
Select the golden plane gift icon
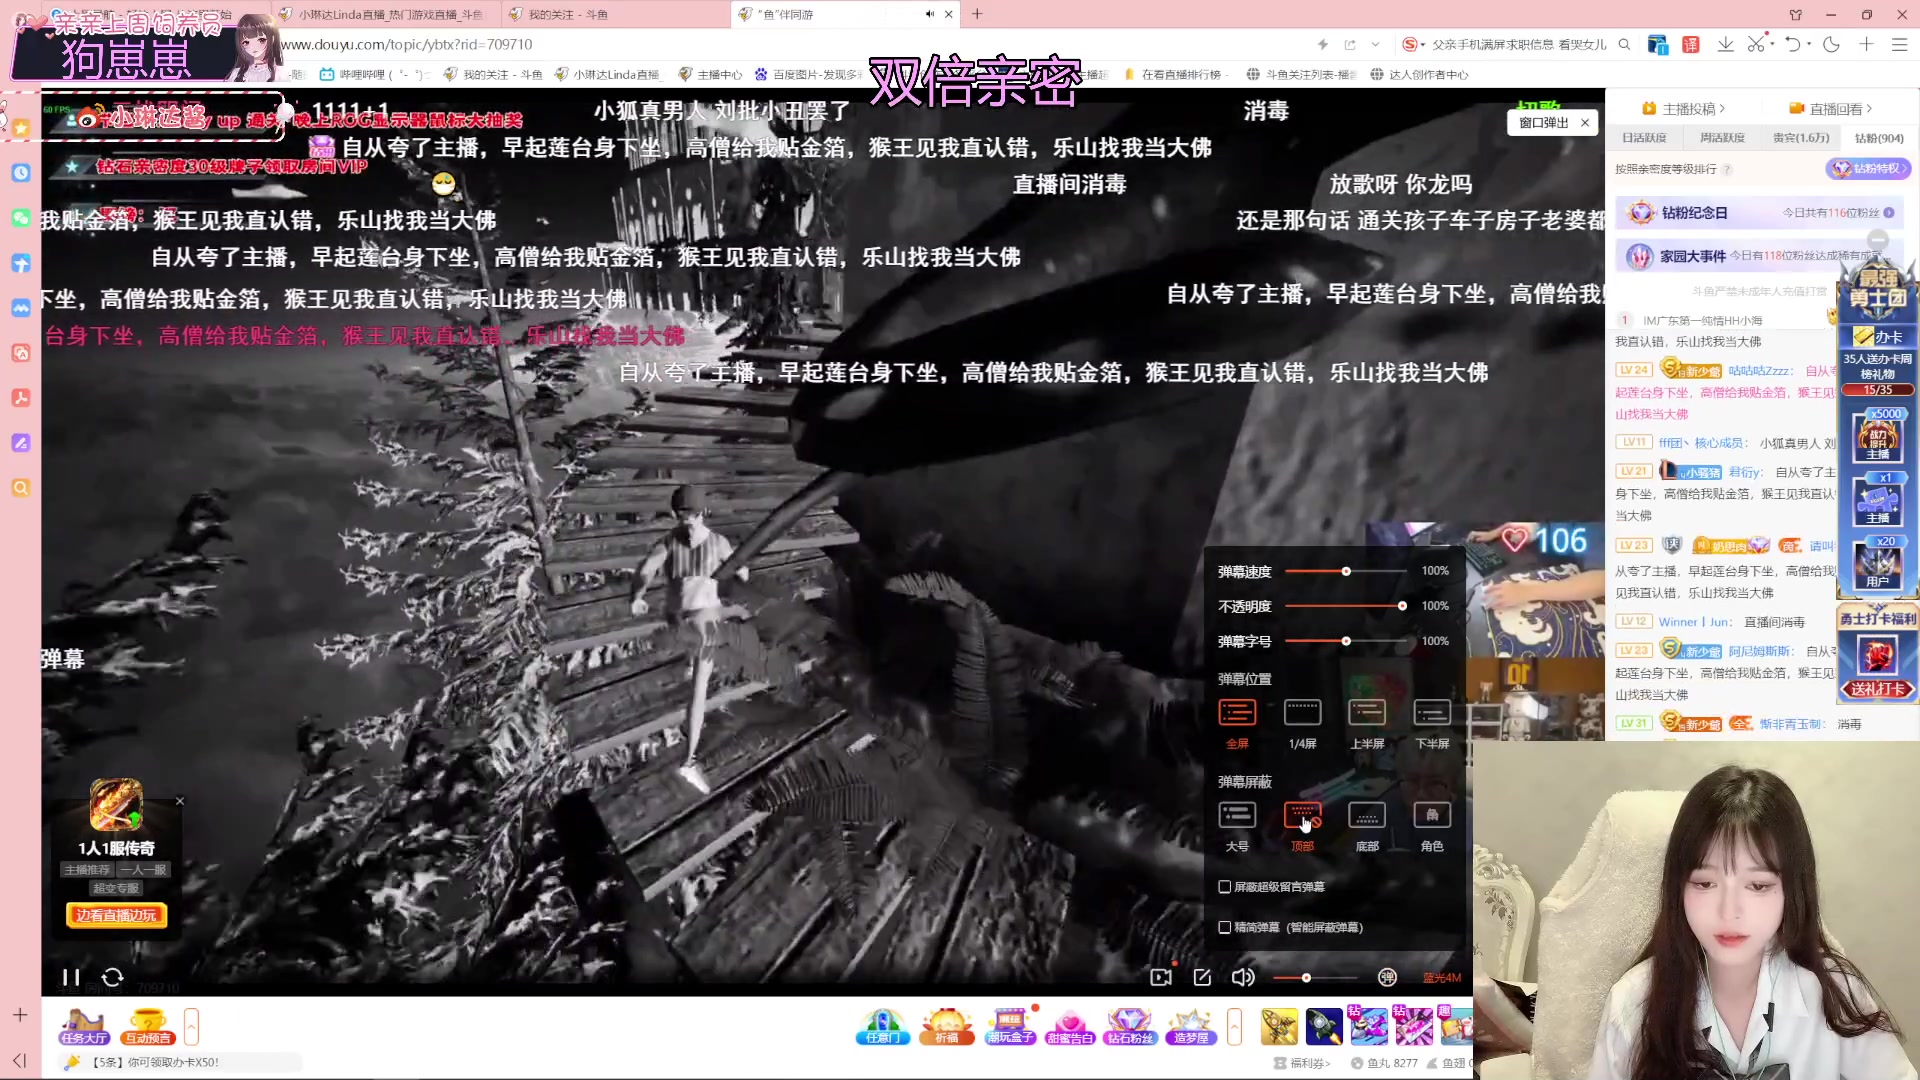click(1279, 1027)
